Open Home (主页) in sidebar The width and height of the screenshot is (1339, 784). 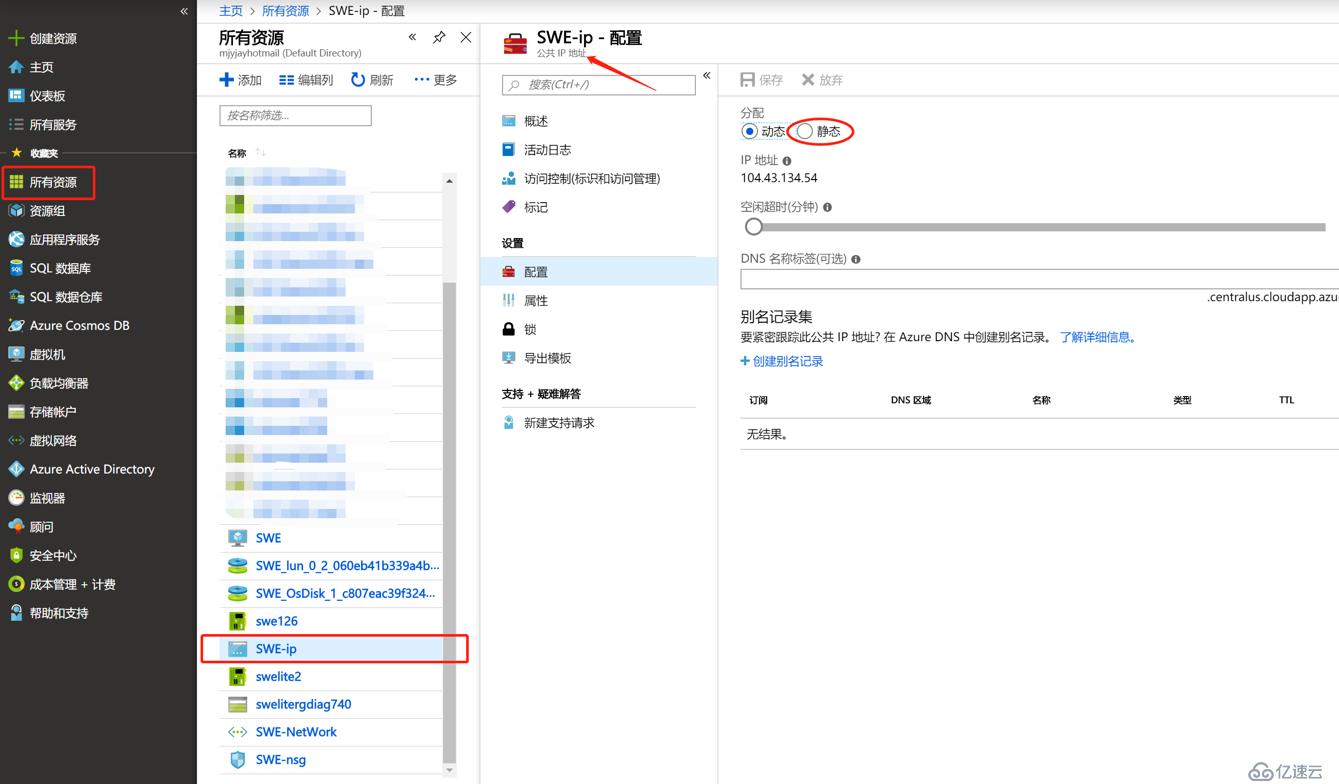41,67
